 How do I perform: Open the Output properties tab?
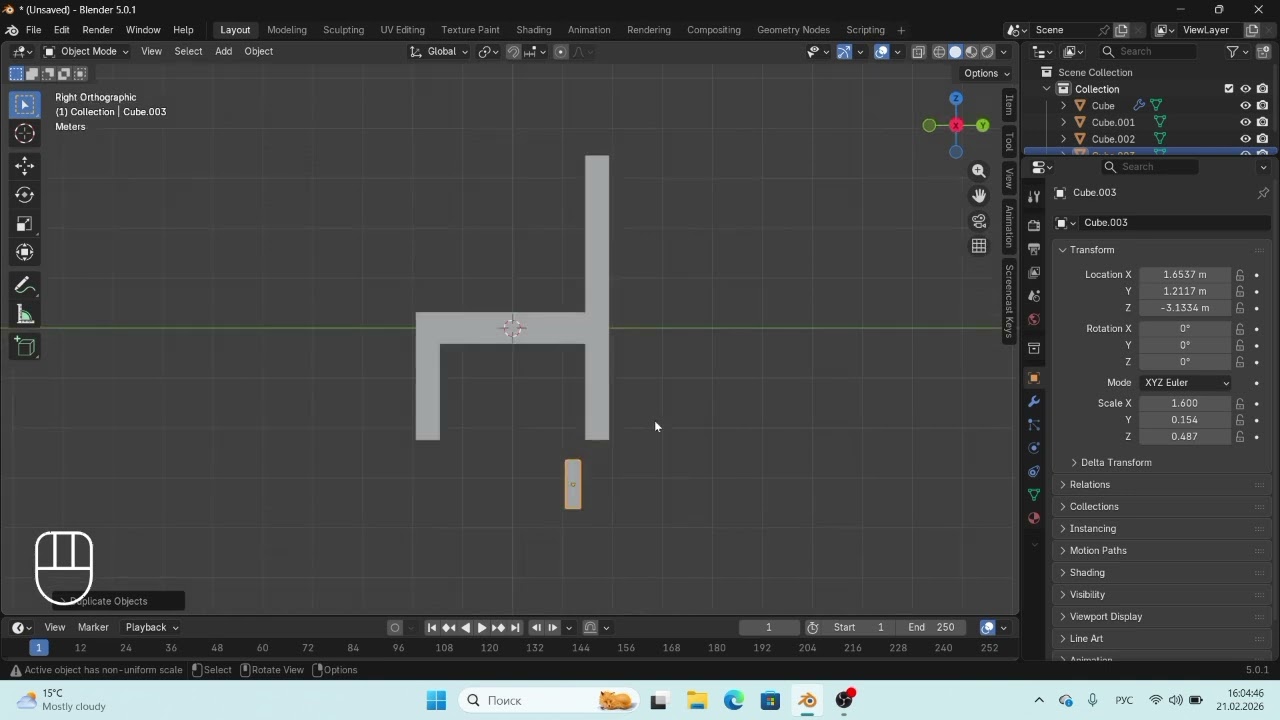(1034, 249)
